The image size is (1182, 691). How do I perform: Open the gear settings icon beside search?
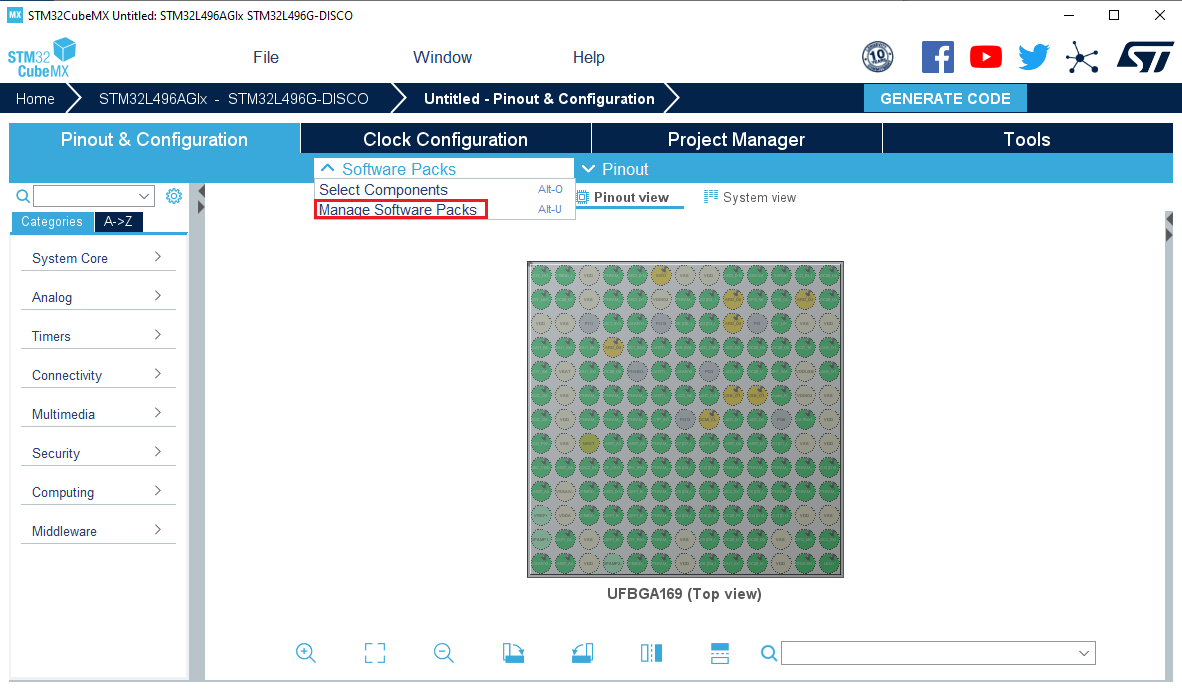174,196
